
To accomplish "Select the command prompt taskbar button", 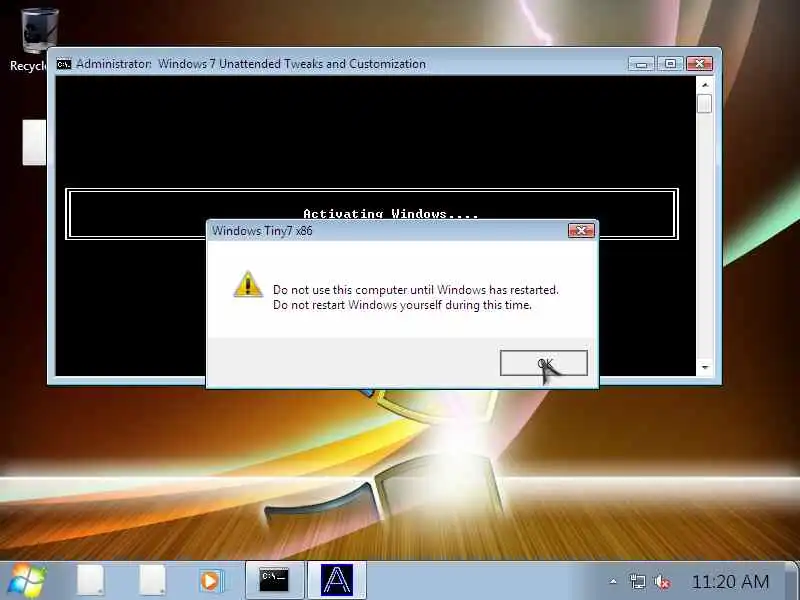I will pos(274,580).
